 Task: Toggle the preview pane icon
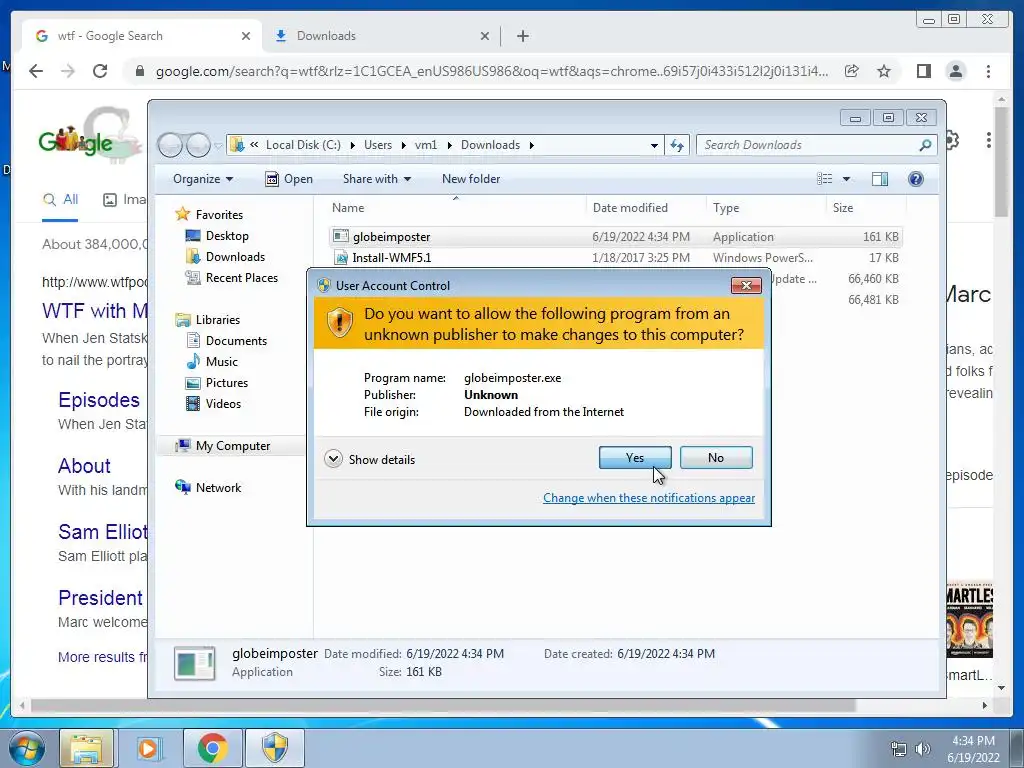click(880, 179)
